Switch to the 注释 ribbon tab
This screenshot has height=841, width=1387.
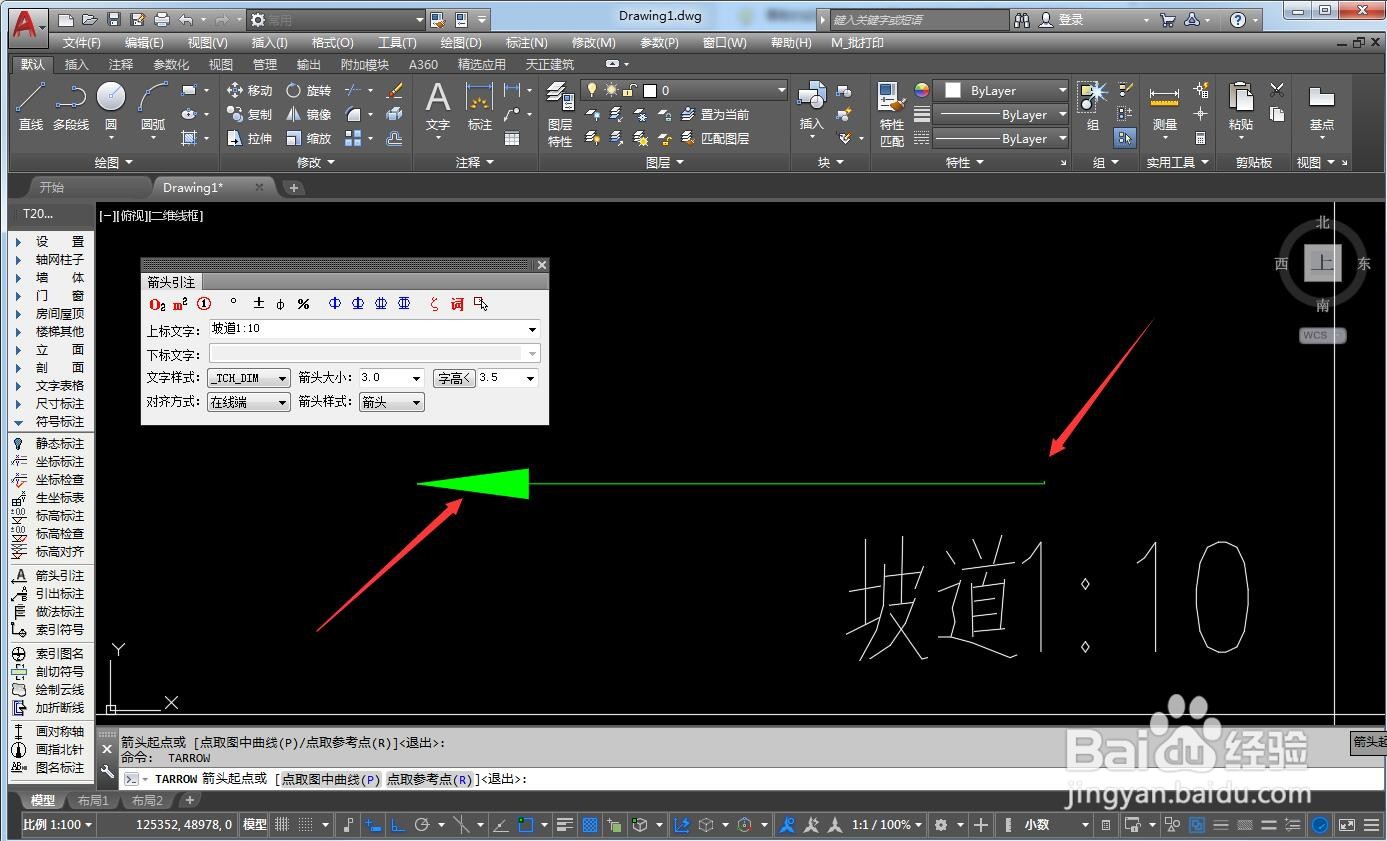point(121,64)
